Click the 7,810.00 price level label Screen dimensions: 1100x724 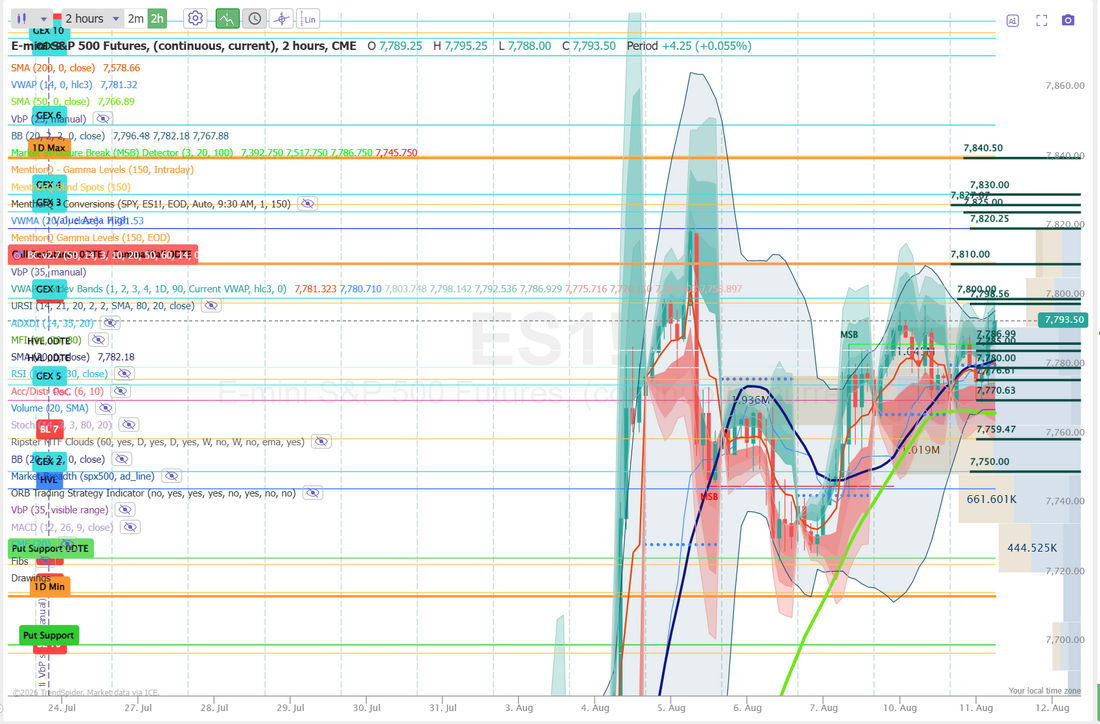[970, 254]
